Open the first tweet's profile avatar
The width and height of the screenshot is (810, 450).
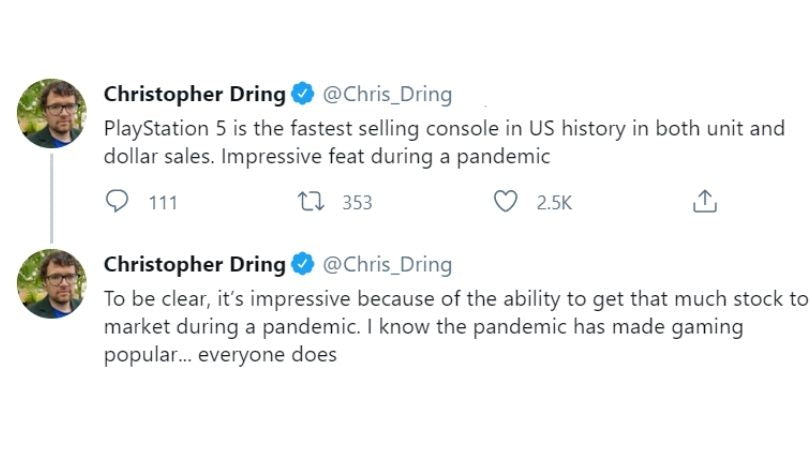pos(51,113)
